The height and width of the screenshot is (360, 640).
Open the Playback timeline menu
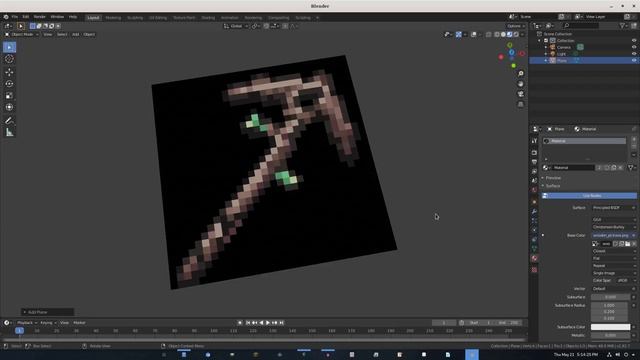tap(27, 323)
